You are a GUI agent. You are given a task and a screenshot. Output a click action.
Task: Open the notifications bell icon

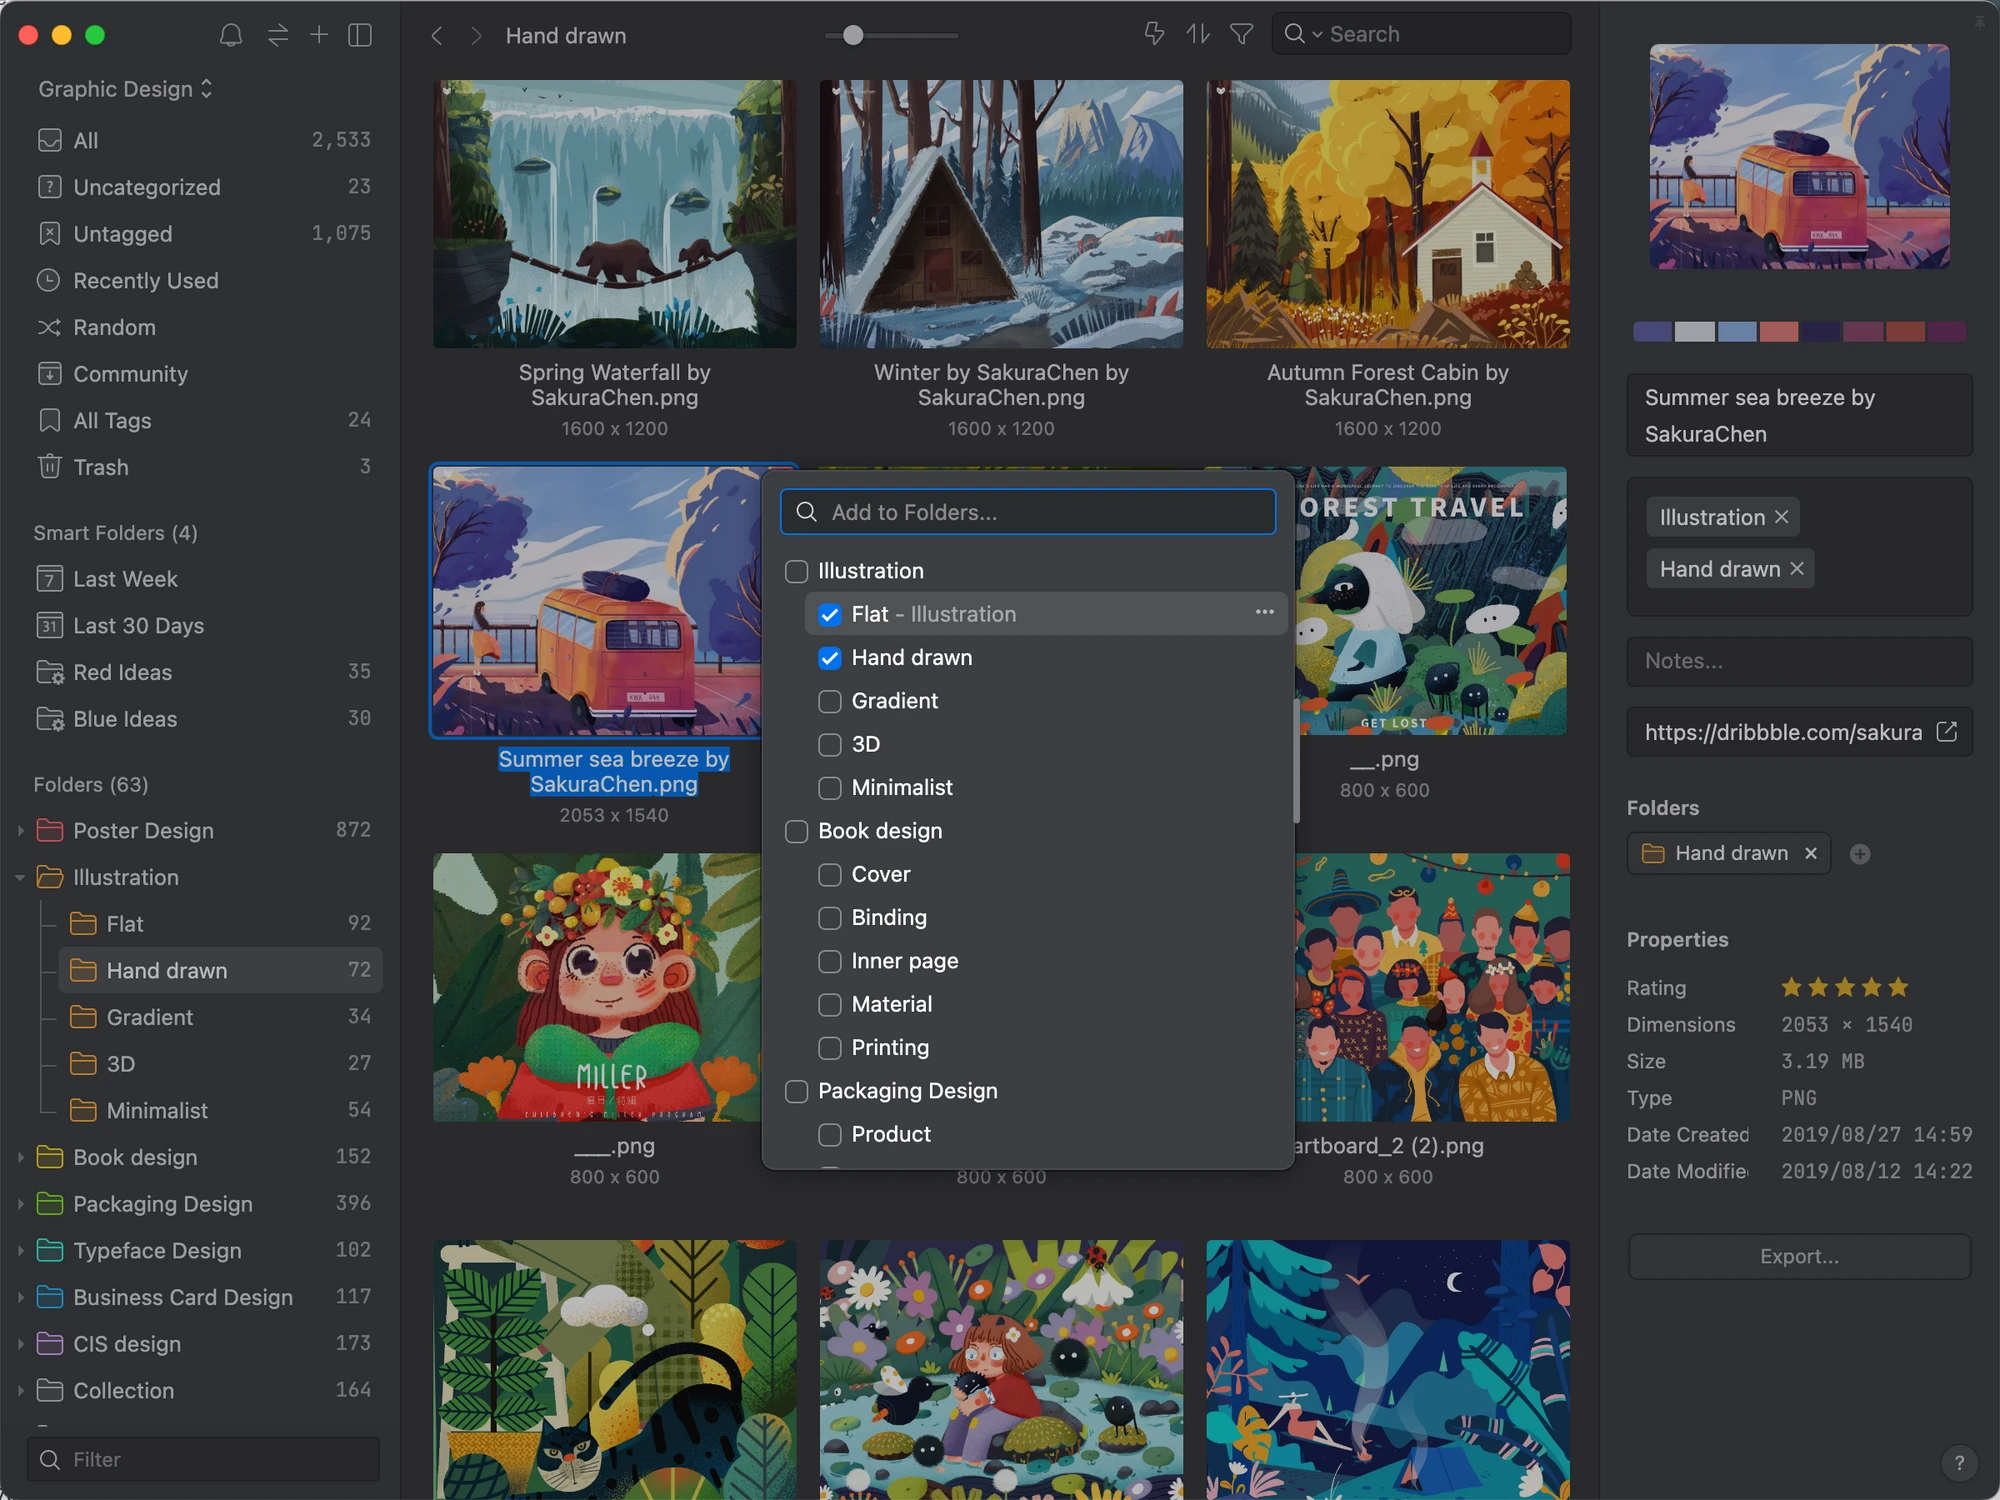(x=231, y=34)
